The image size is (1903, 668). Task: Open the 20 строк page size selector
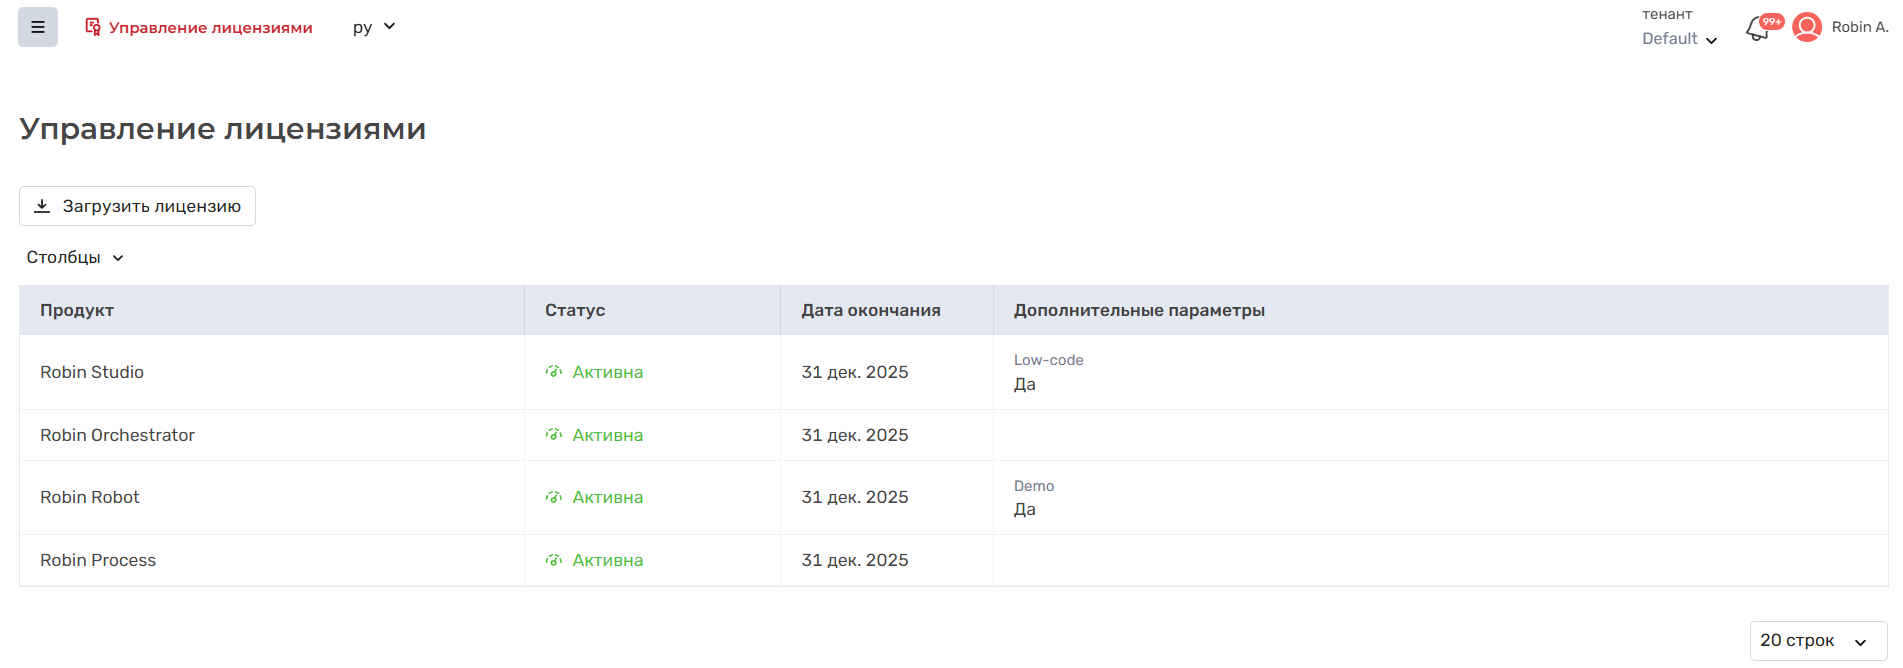1817,641
